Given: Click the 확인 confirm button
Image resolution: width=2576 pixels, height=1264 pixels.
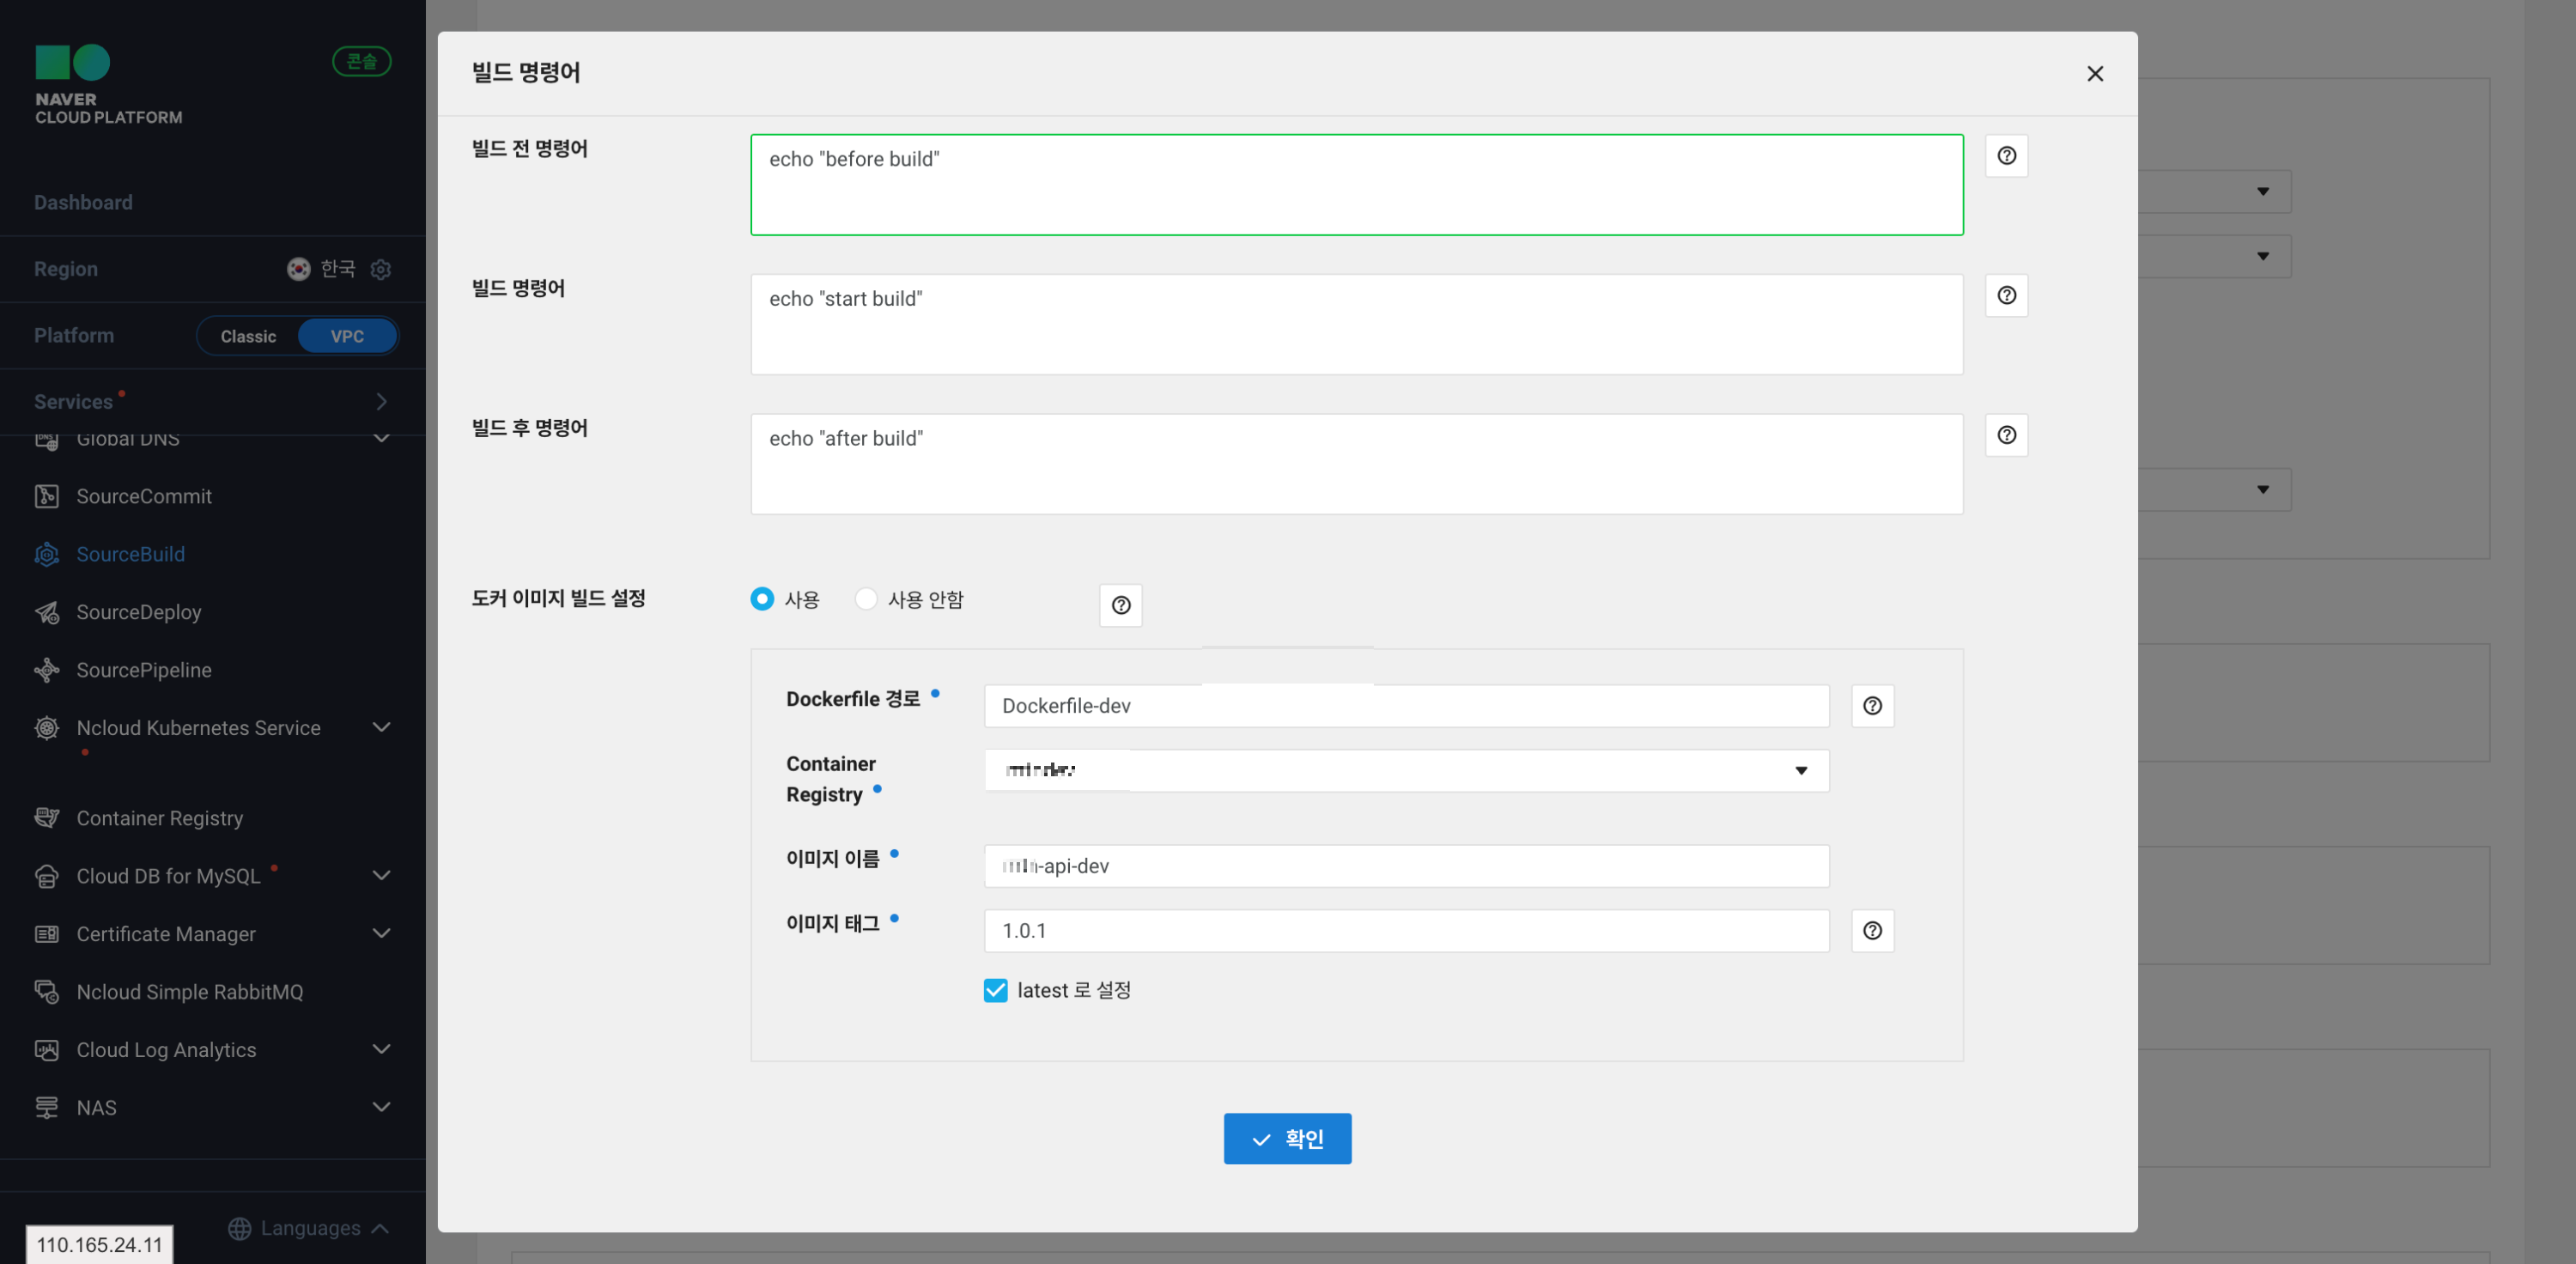Looking at the screenshot, I should (x=1287, y=1138).
